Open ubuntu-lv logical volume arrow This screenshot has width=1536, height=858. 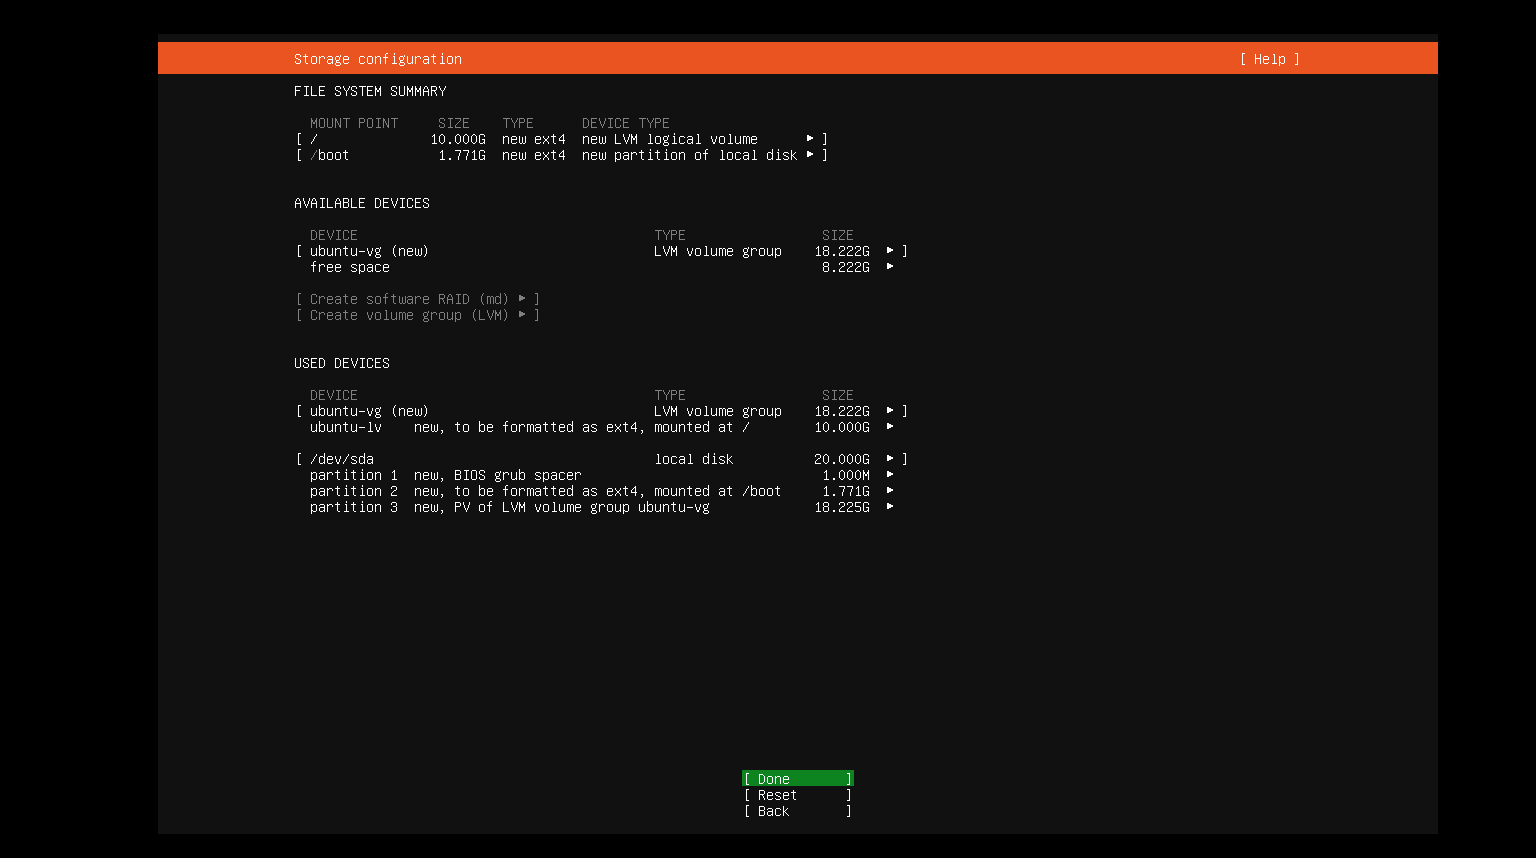[890, 427]
